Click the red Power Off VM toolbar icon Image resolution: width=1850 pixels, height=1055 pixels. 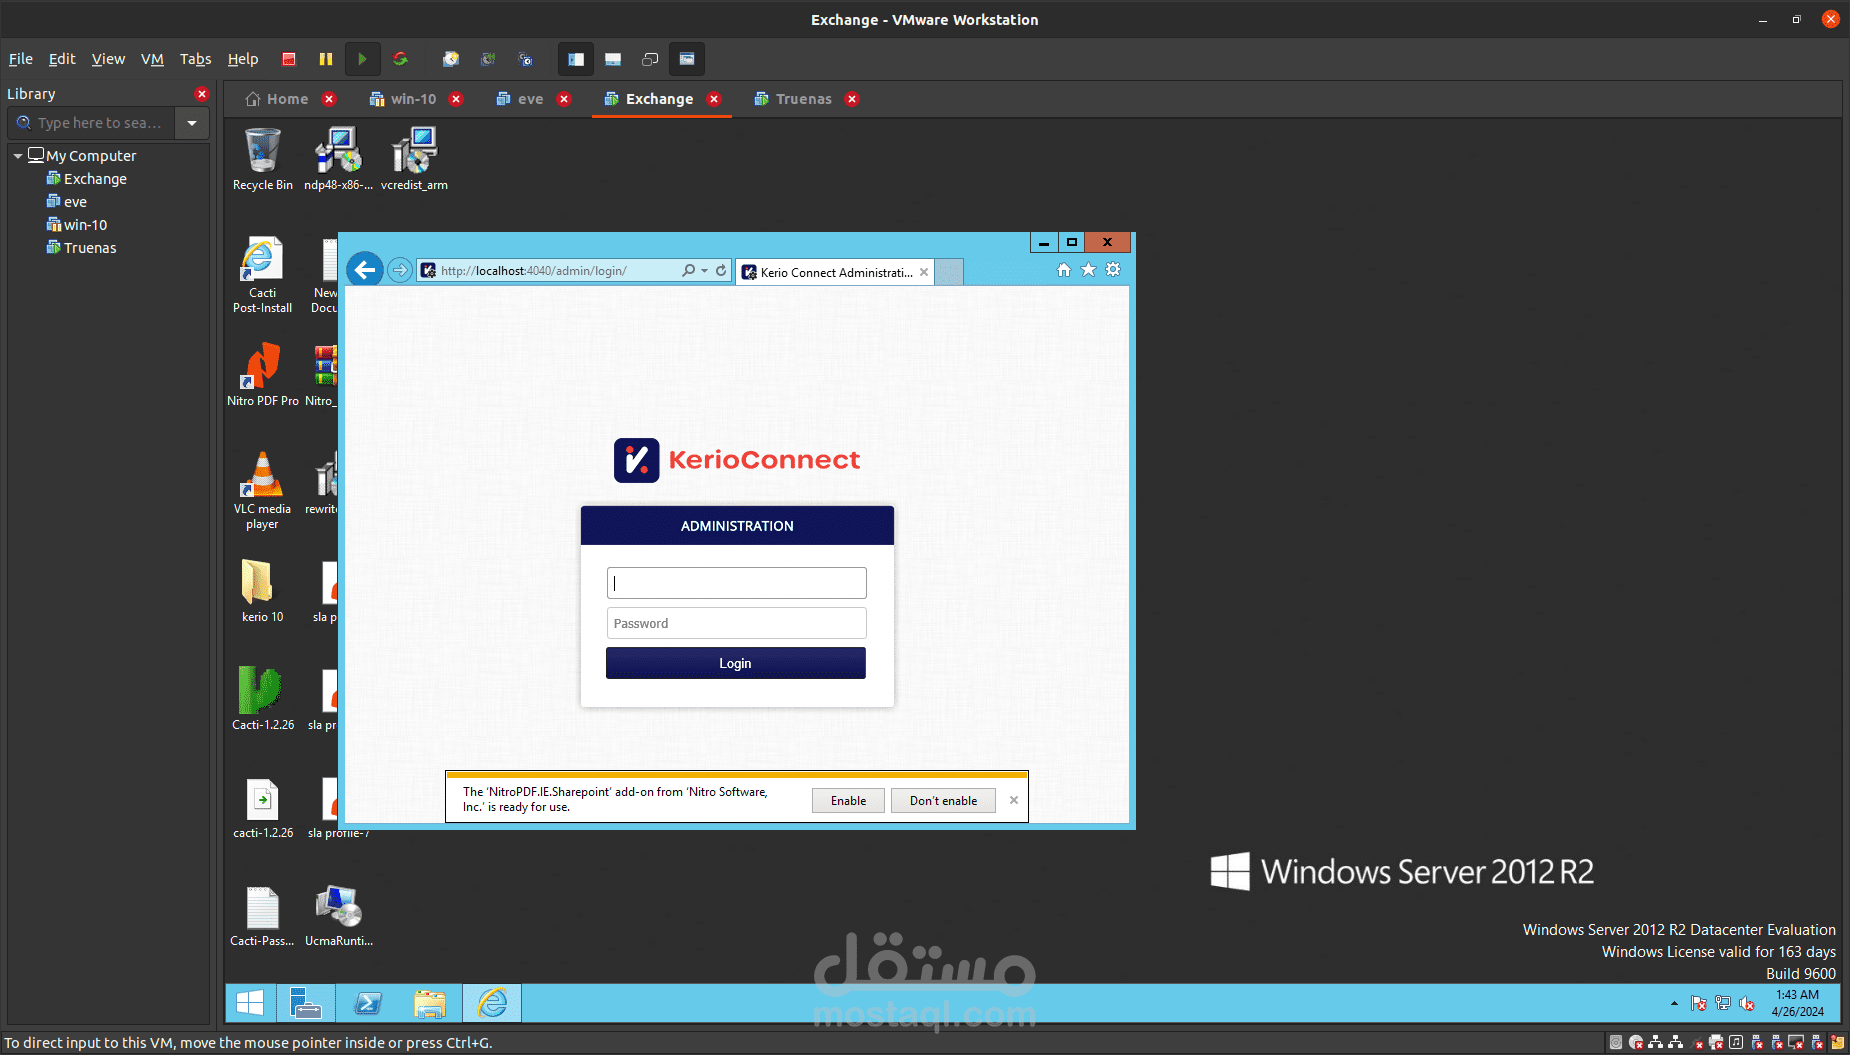point(289,59)
